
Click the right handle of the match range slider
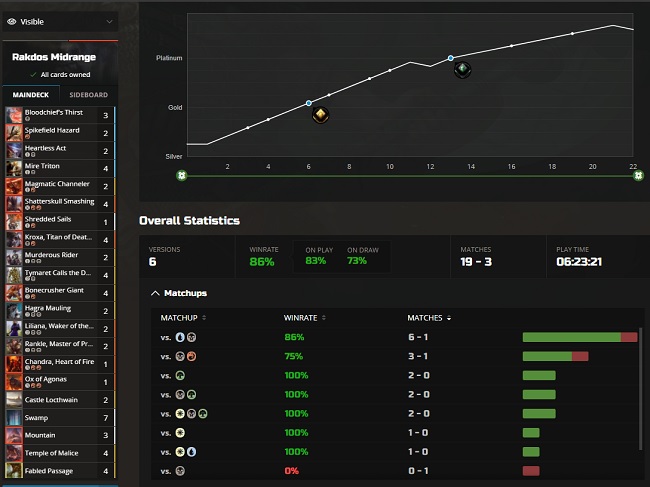click(638, 176)
